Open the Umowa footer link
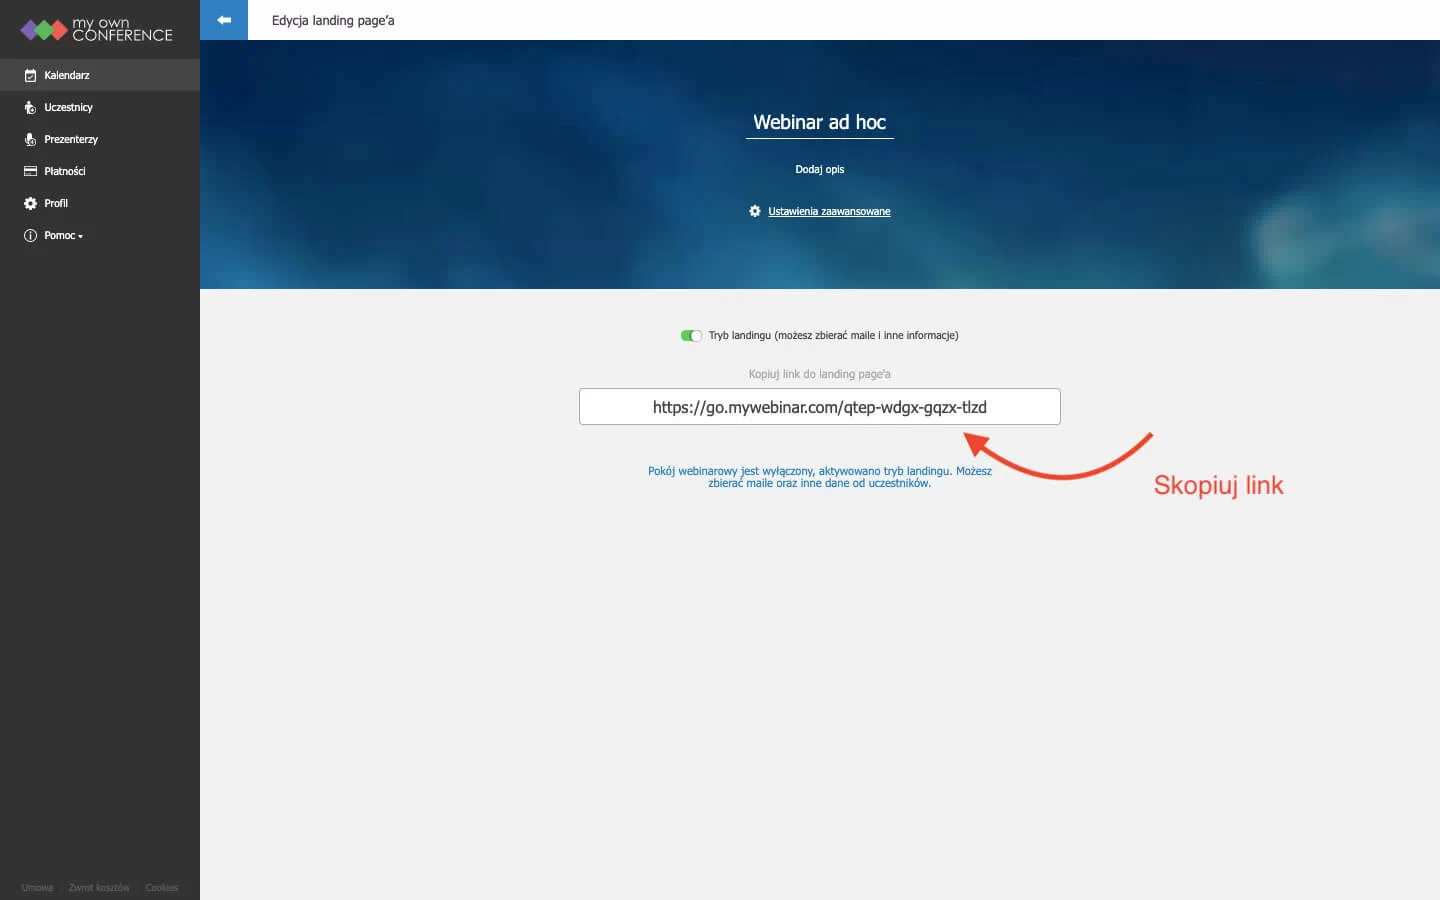 [x=37, y=888]
